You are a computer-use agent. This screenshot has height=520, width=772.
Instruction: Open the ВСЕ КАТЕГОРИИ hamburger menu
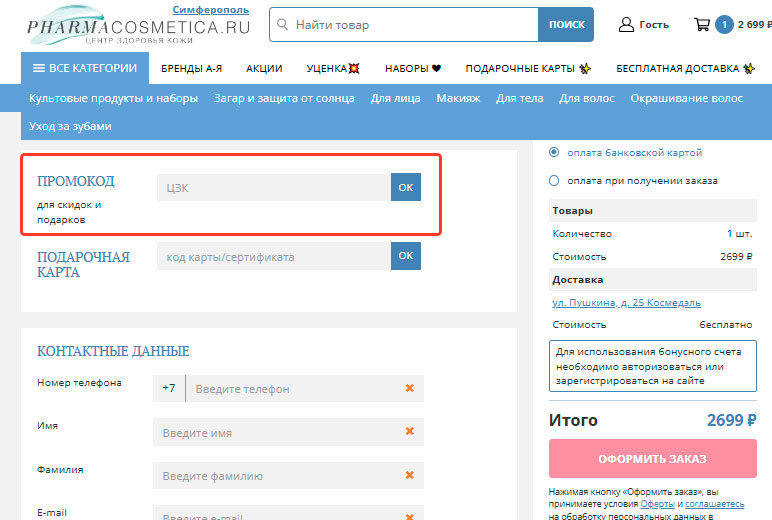pyautogui.click(x=85, y=68)
